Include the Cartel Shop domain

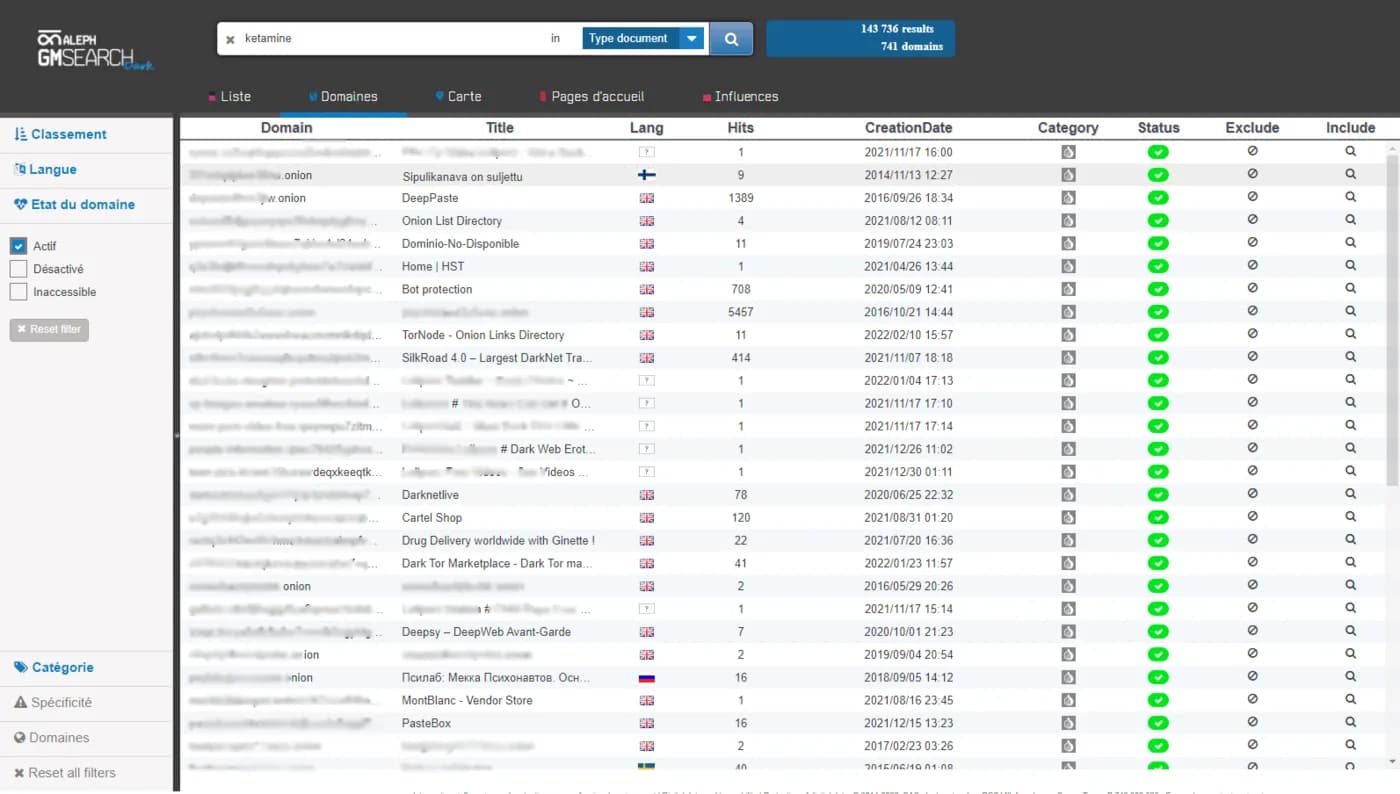1350,517
